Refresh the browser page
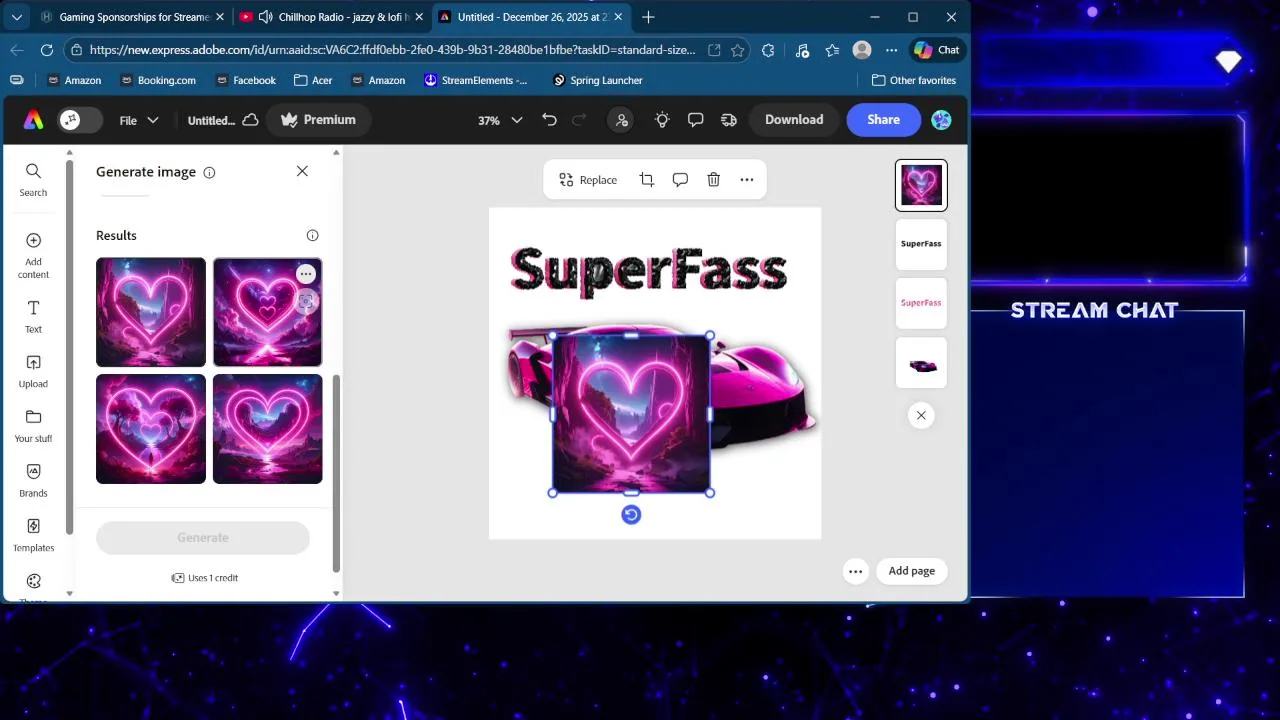 47,50
